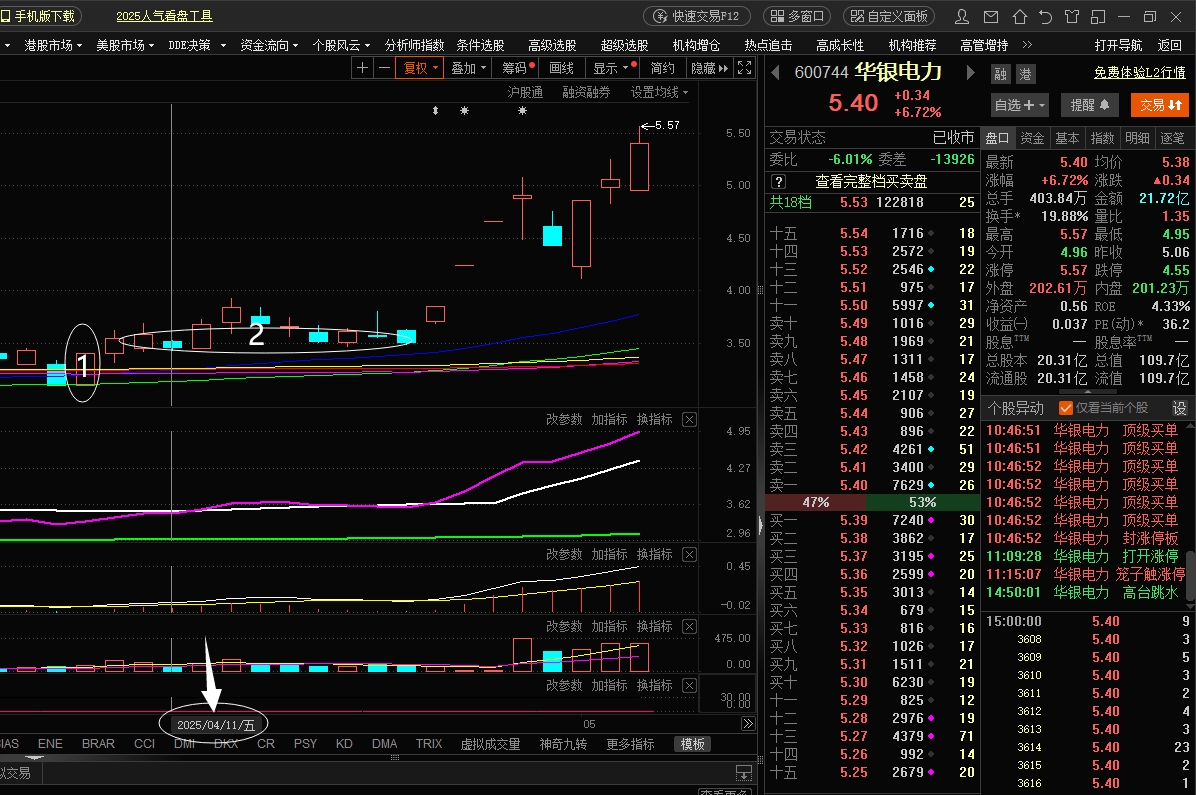
Task: Click the 提醒 alert button
Action: click(1090, 105)
